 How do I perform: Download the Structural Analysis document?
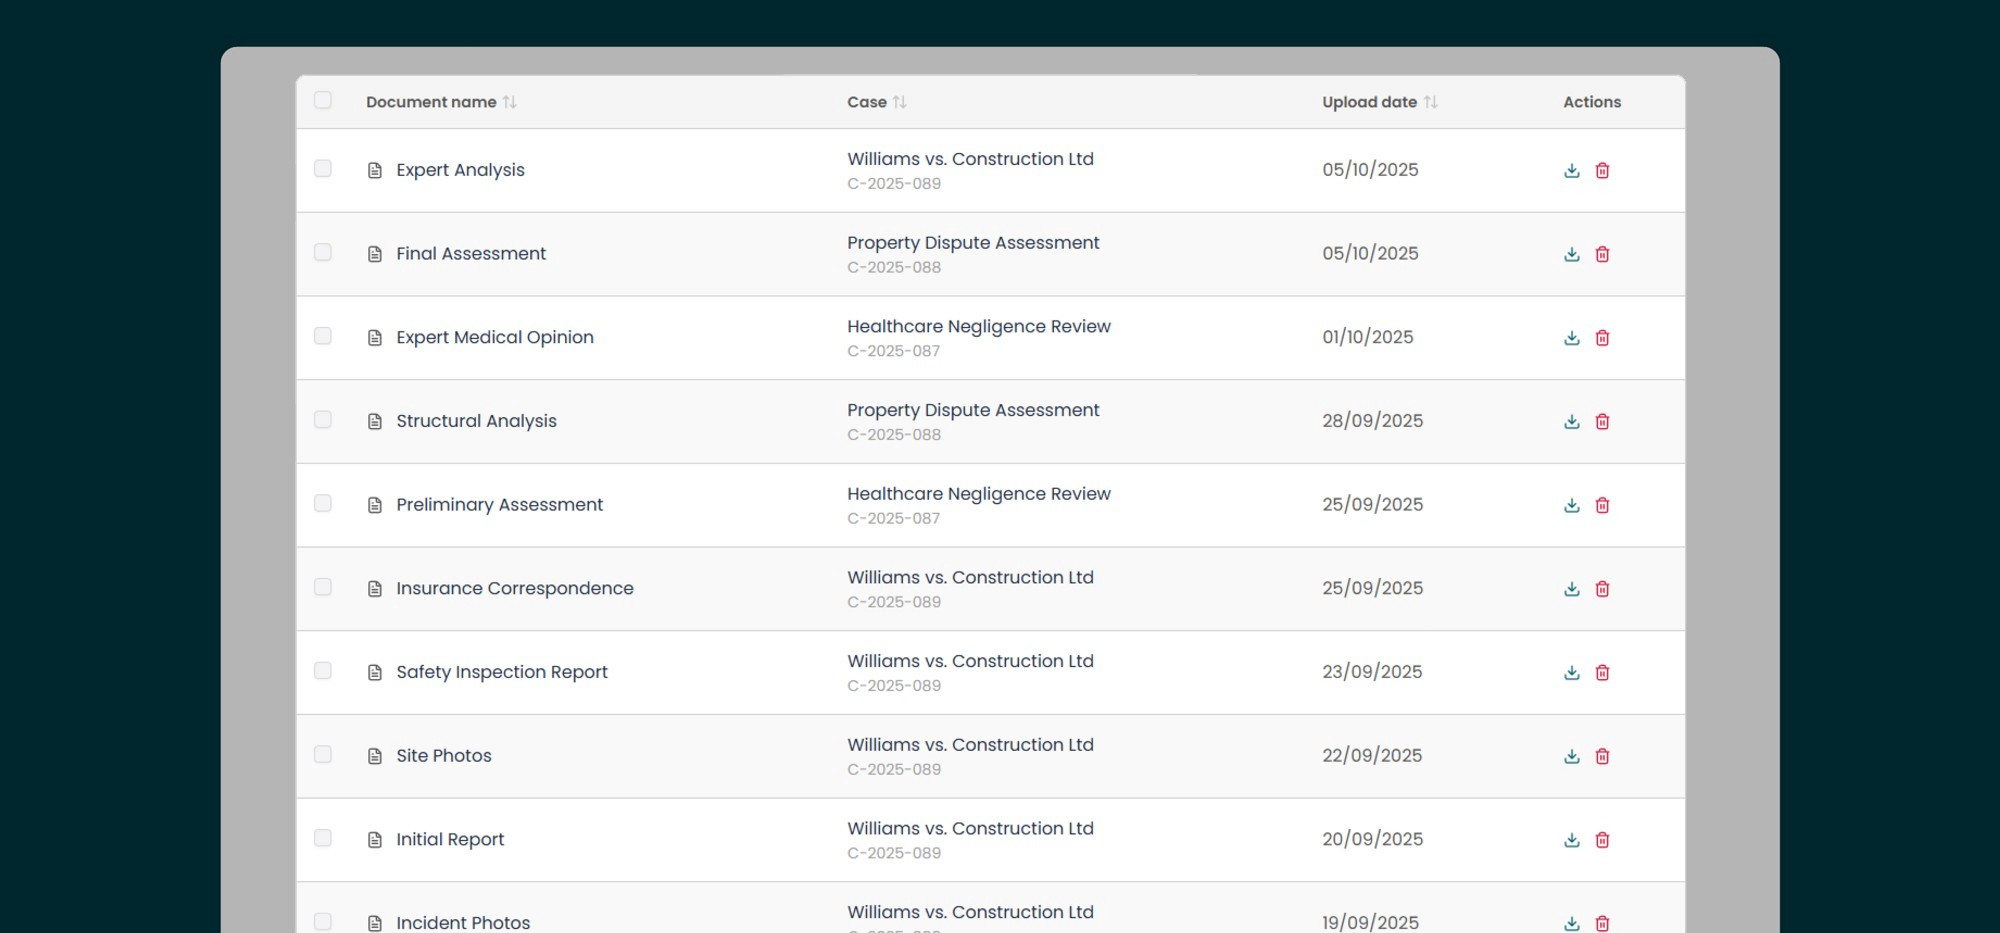tap(1572, 421)
